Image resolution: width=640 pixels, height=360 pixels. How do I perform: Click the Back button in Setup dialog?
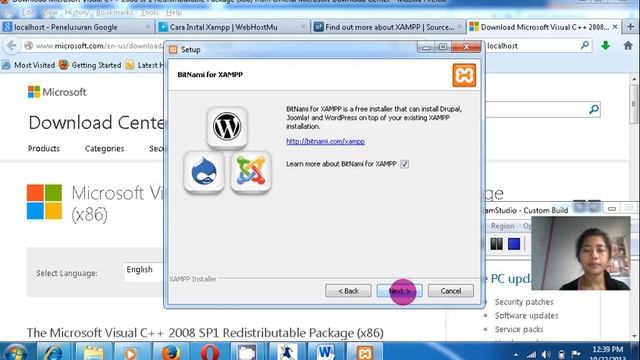click(x=348, y=291)
